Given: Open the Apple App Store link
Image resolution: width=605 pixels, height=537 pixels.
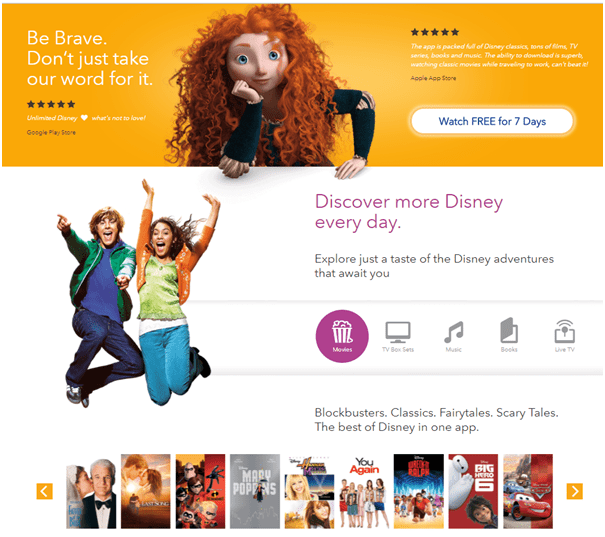Looking at the screenshot, I should (435, 77).
